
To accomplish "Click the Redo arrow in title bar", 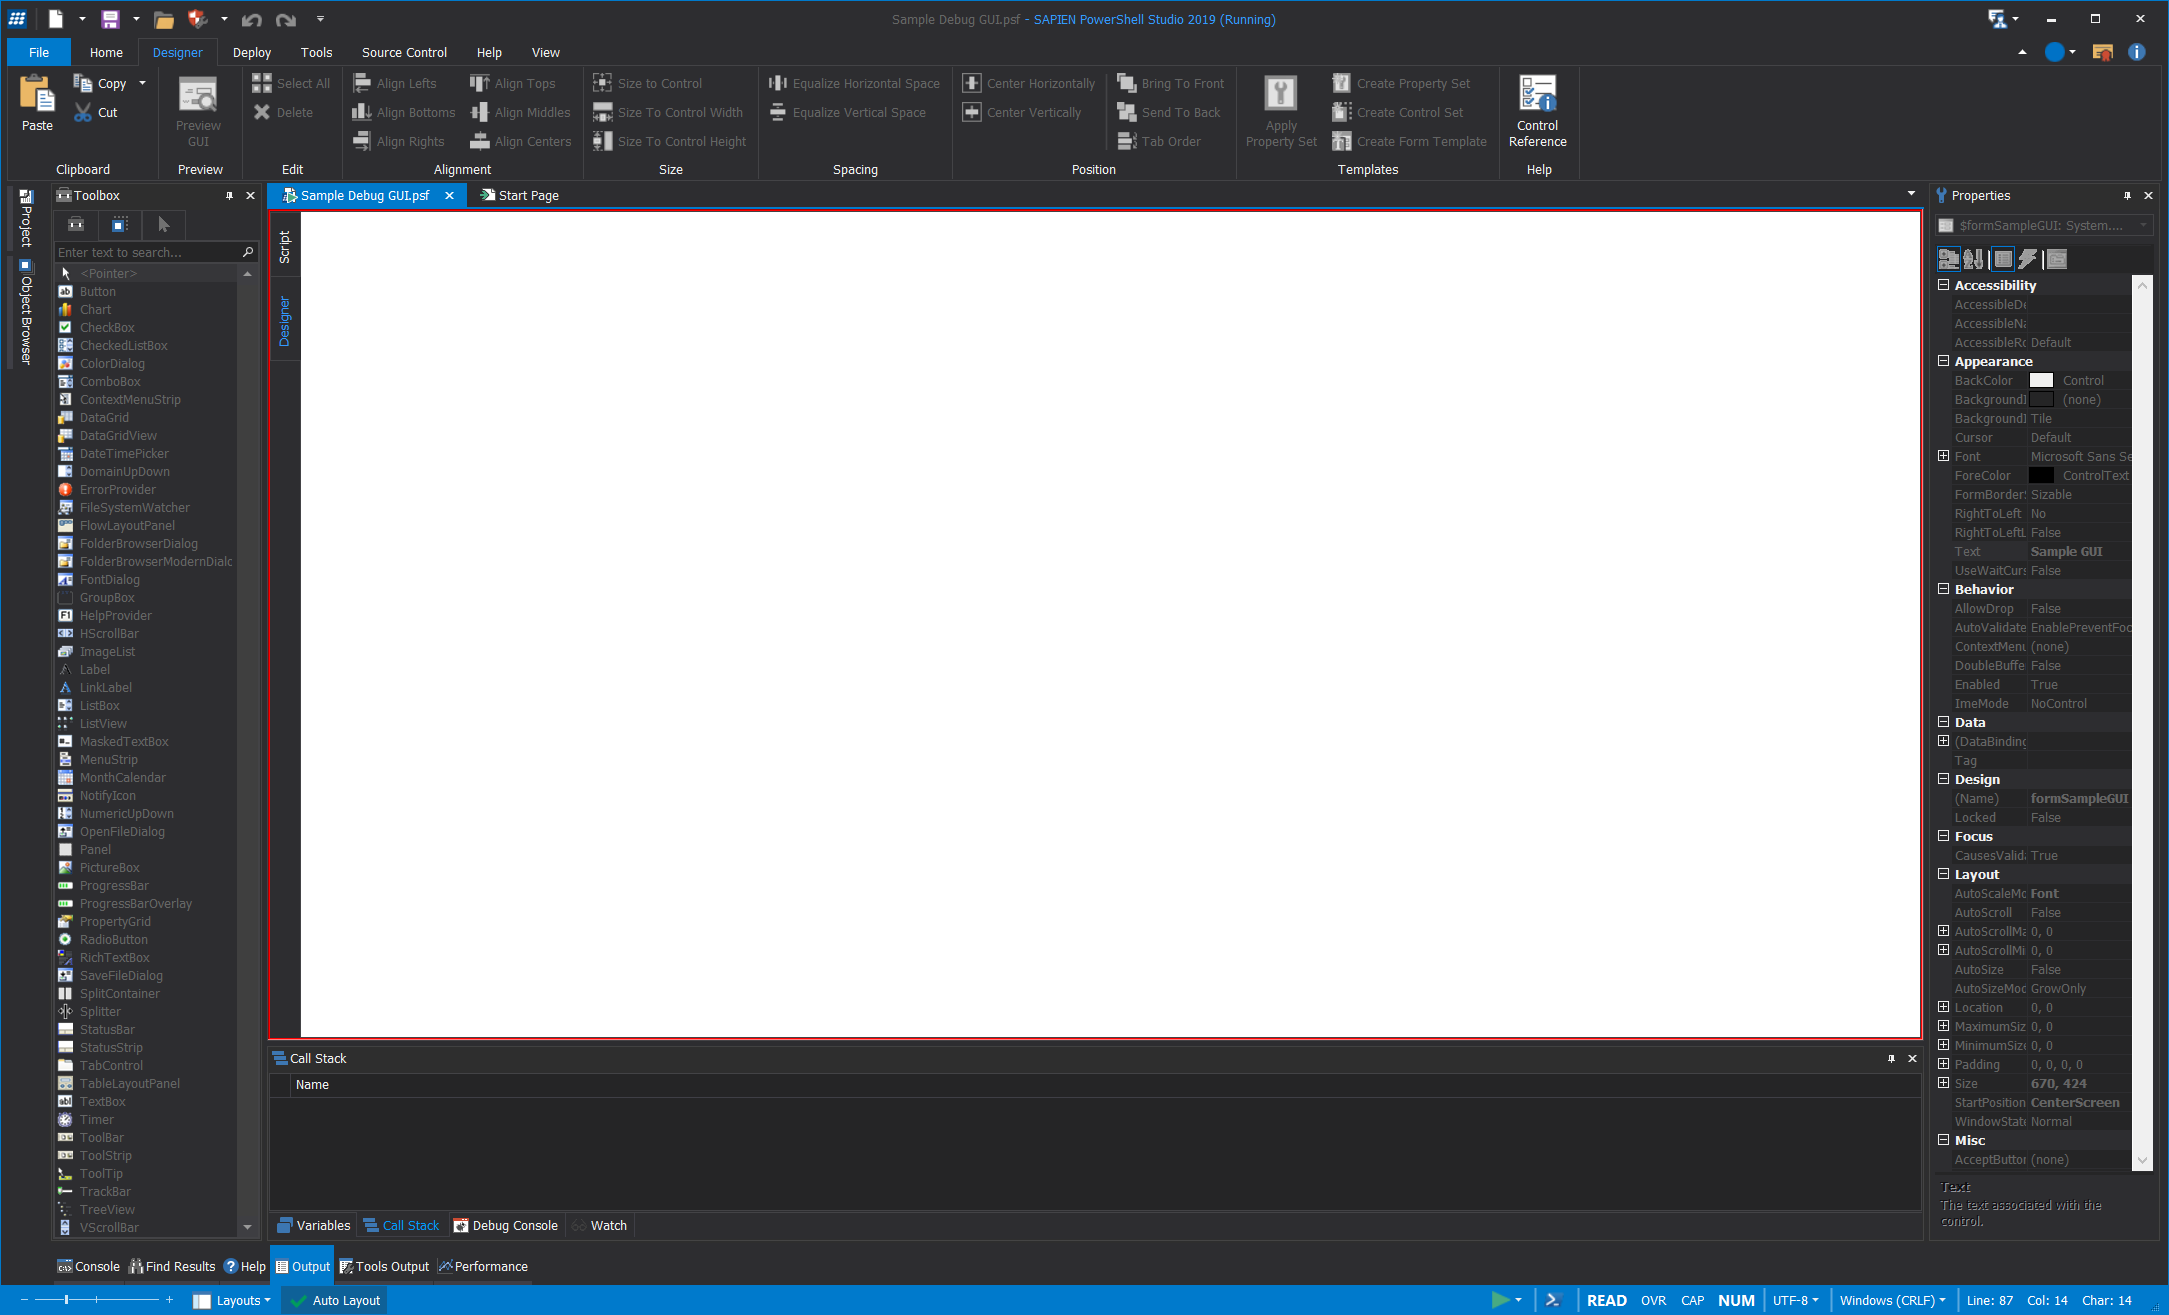I will [286, 20].
